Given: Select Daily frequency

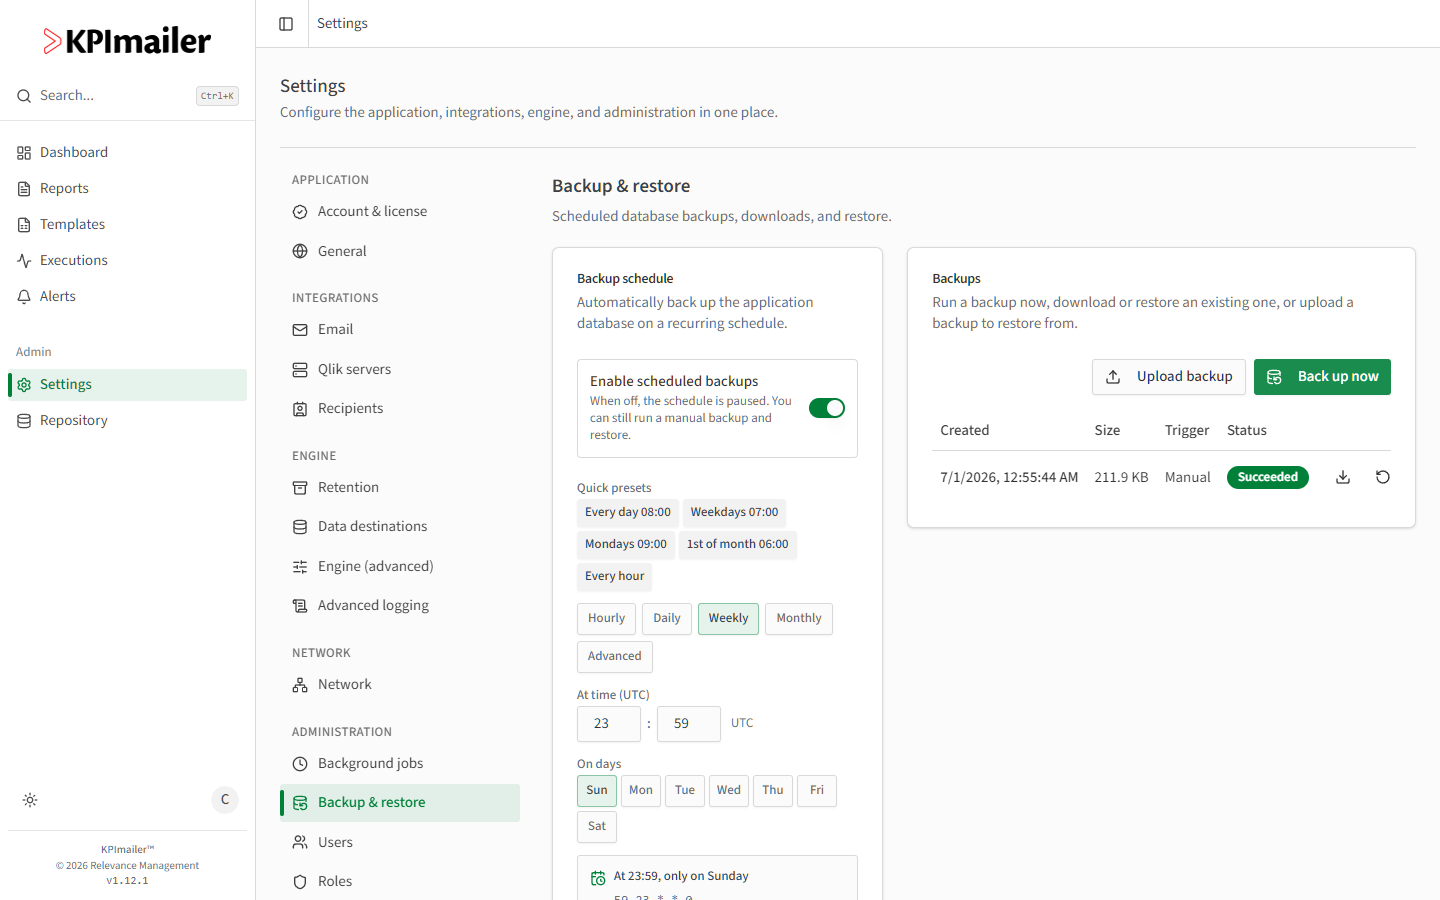Looking at the screenshot, I should click(667, 619).
